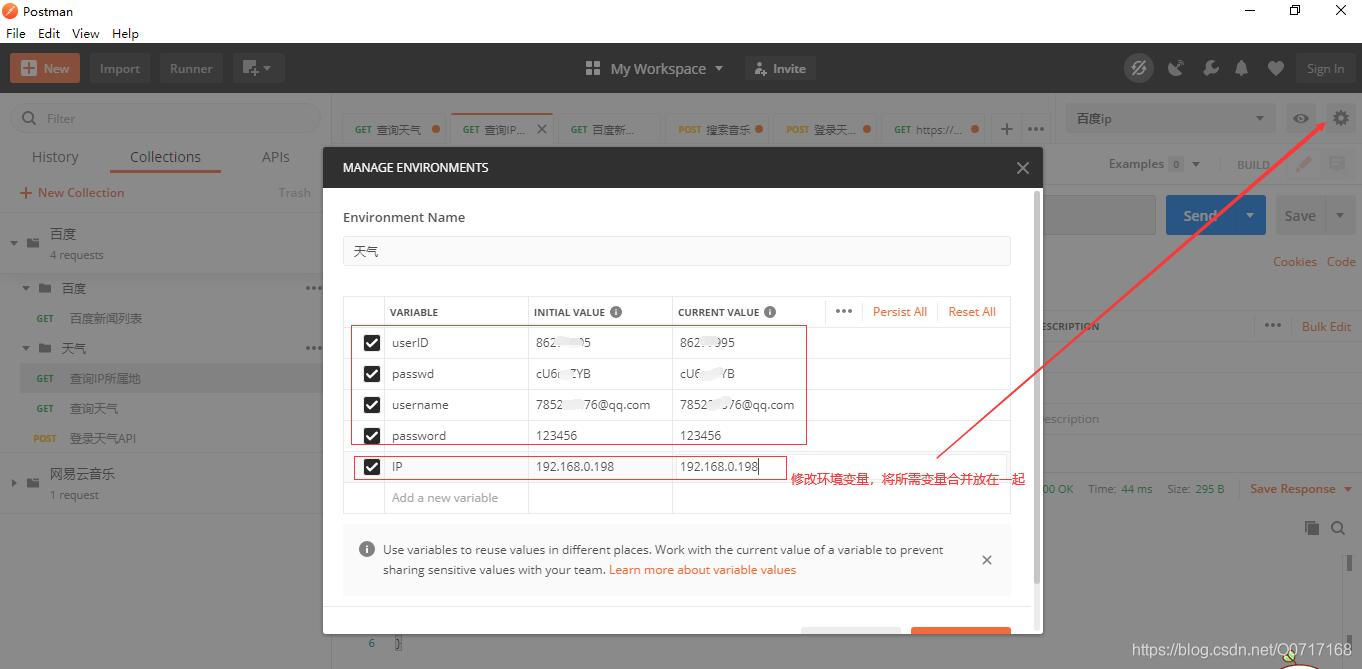Image resolution: width=1362 pixels, height=669 pixels.
Task: Open description column options ellipsis
Action: (1272, 326)
